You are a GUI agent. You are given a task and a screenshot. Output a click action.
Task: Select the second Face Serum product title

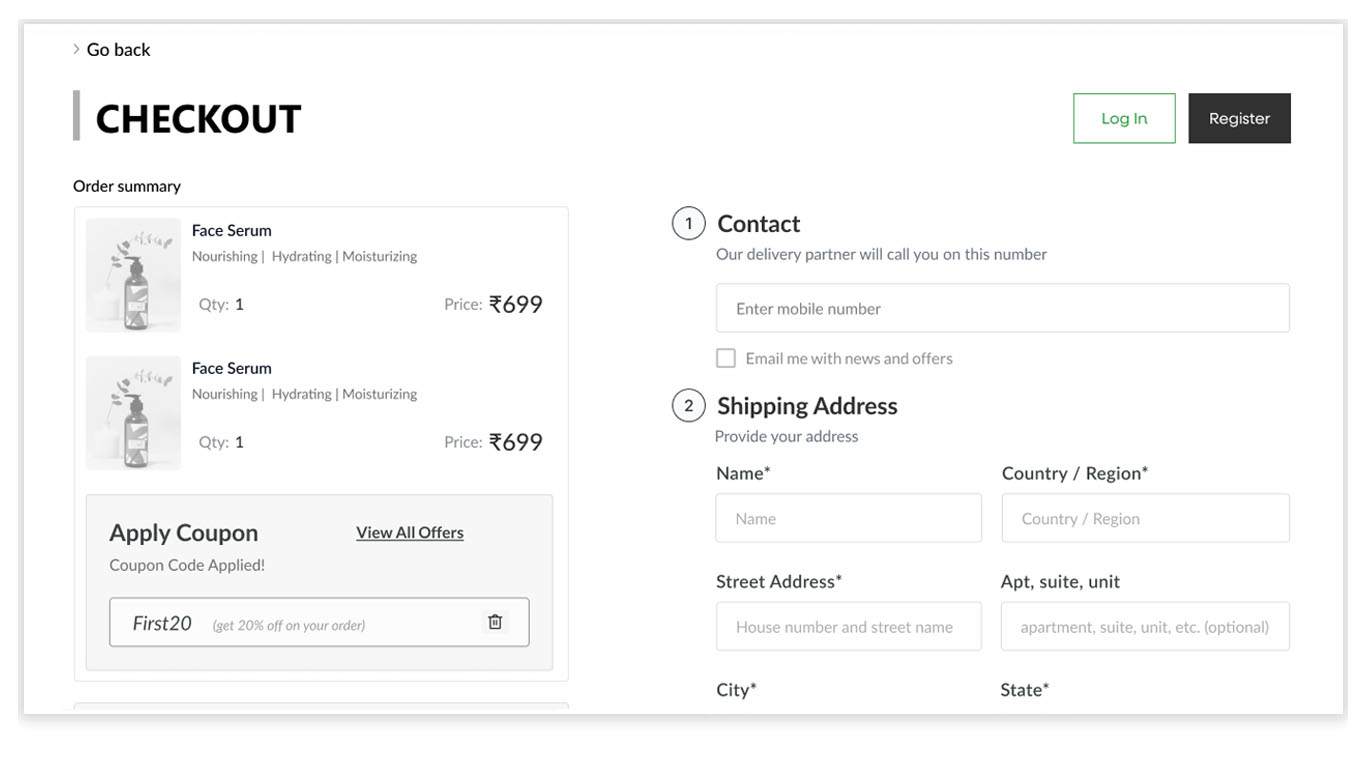(232, 368)
